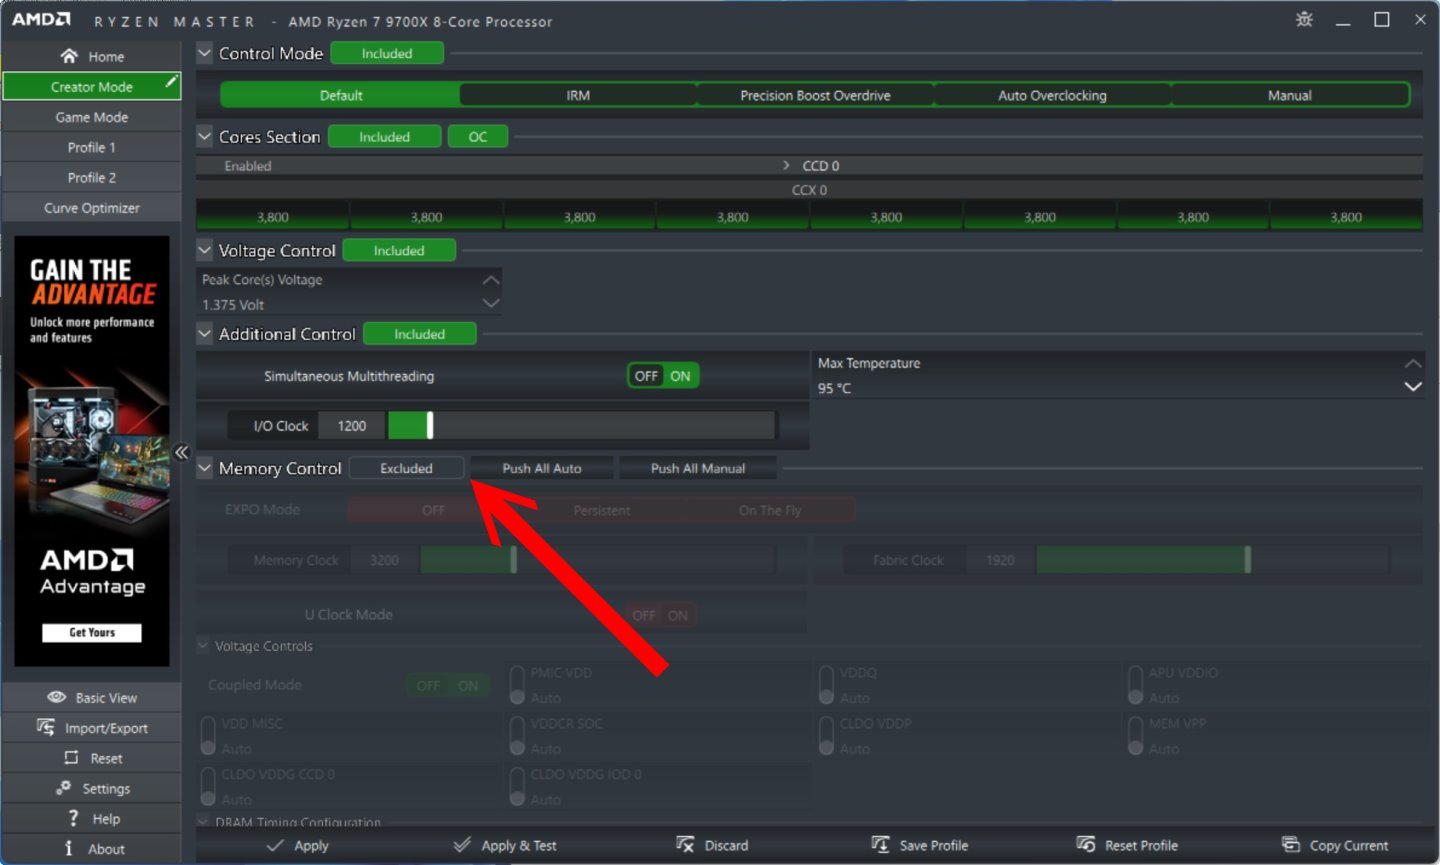This screenshot has height=865, width=1440.
Task: Increase Max Temperature with up chevron
Action: tap(1412, 363)
